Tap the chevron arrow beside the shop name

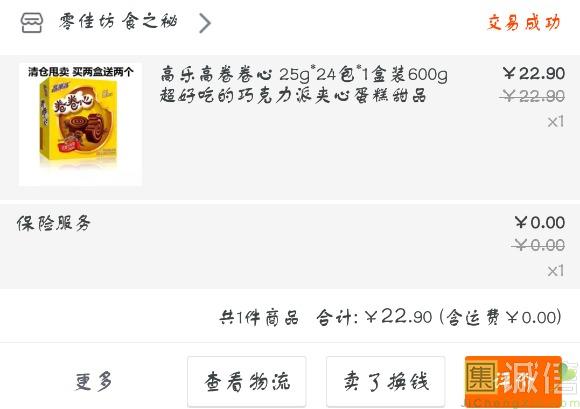[x=205, y=23]
